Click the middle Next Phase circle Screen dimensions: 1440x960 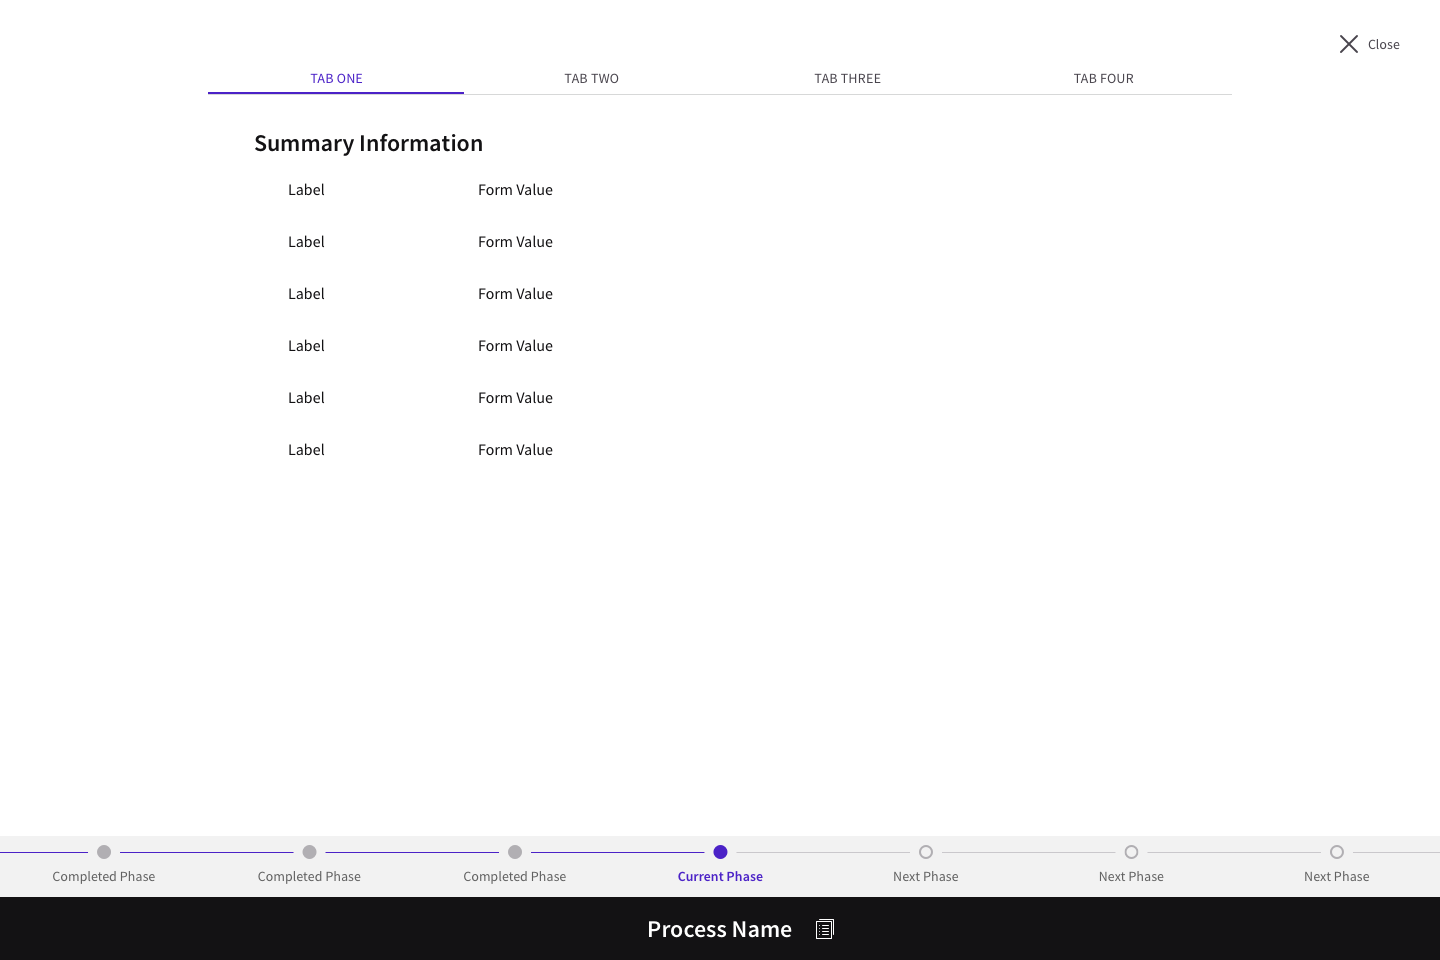(x=1131, y=852)
